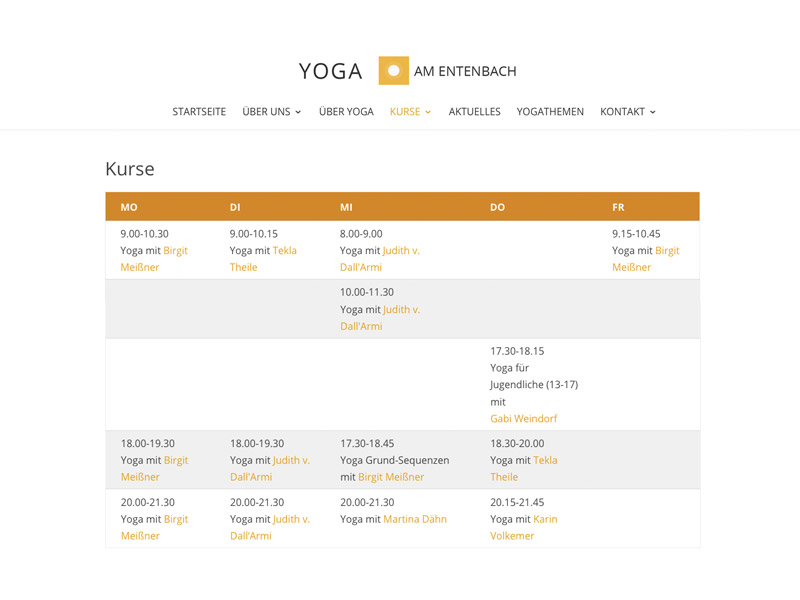800x600 pixels.
Task: Click the AM ENTENBACH site title
Action: coord(465,71)
